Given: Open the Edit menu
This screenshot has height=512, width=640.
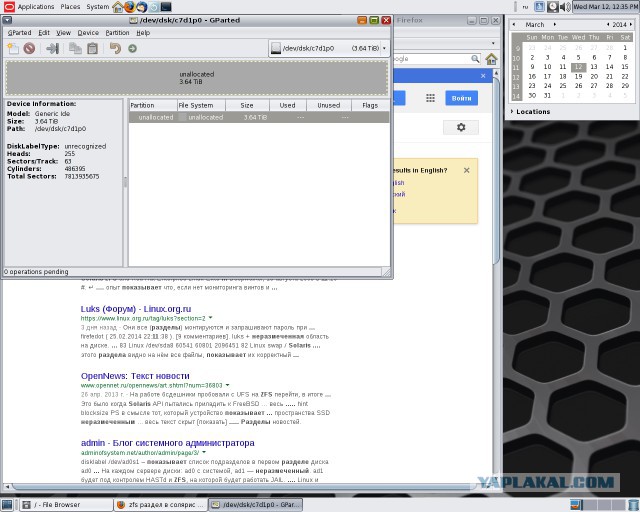Looking at the screenshot, I should click(x=44, y=33).
